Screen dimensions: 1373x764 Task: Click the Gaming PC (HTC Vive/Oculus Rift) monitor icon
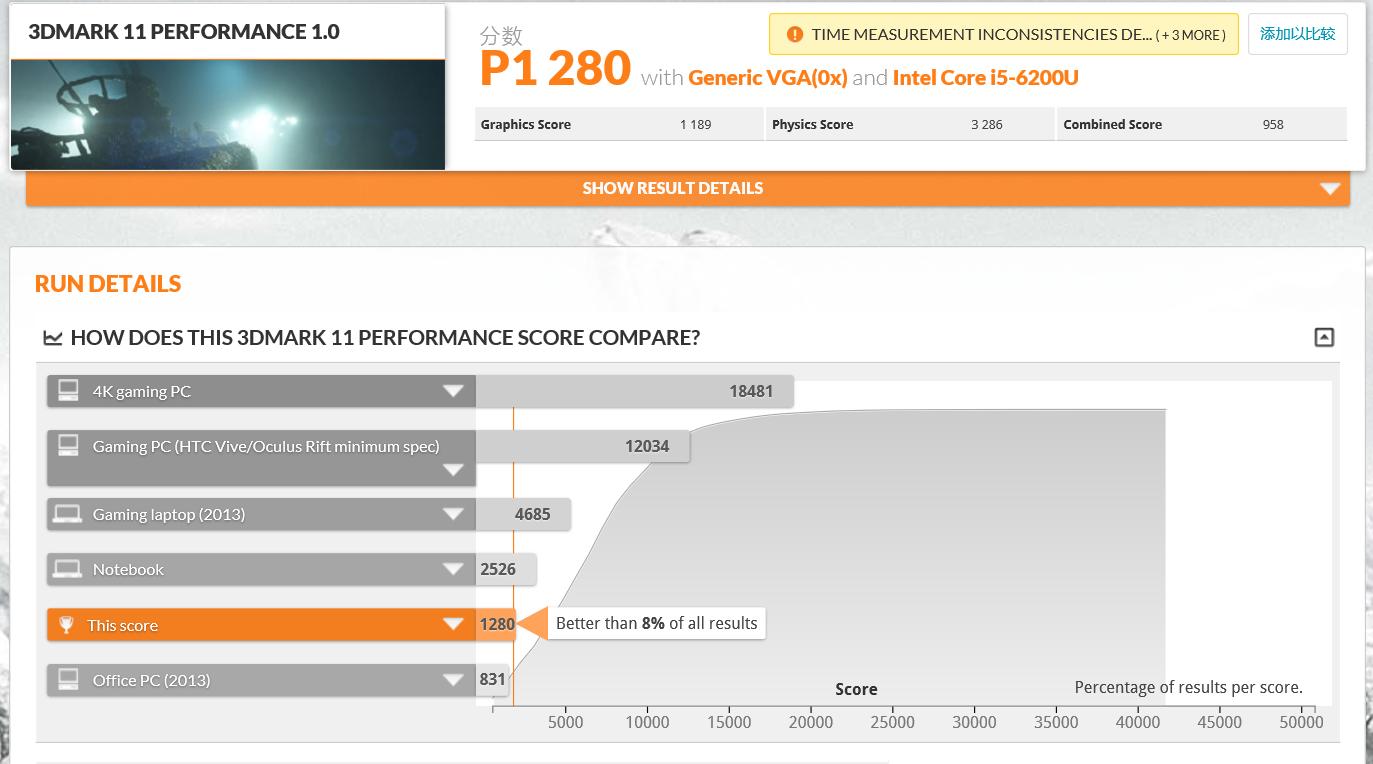68,446
